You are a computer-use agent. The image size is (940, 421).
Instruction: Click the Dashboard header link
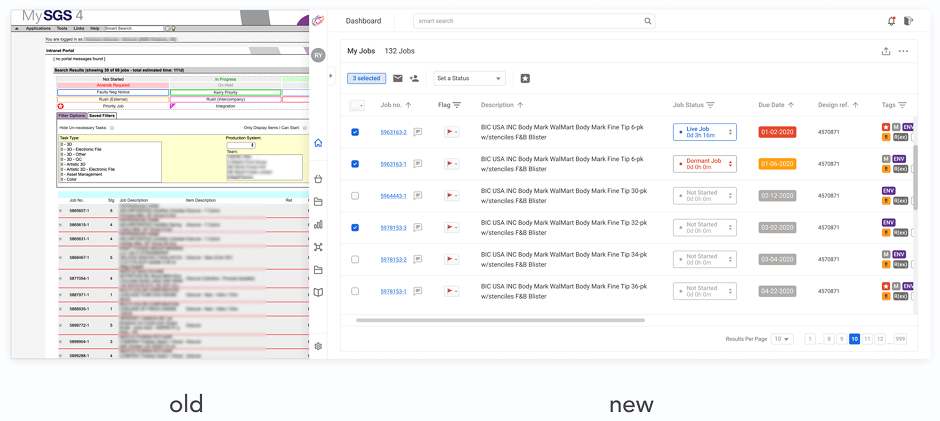click(x=363, y=21)
